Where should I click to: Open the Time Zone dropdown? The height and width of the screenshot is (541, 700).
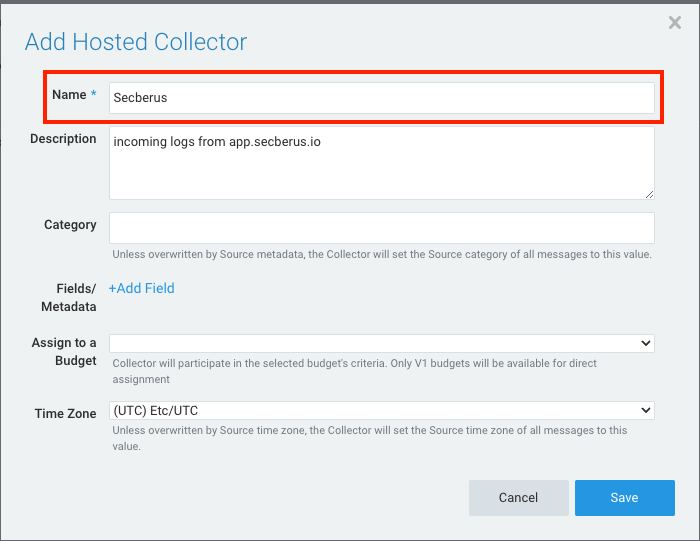pos(382,410)
